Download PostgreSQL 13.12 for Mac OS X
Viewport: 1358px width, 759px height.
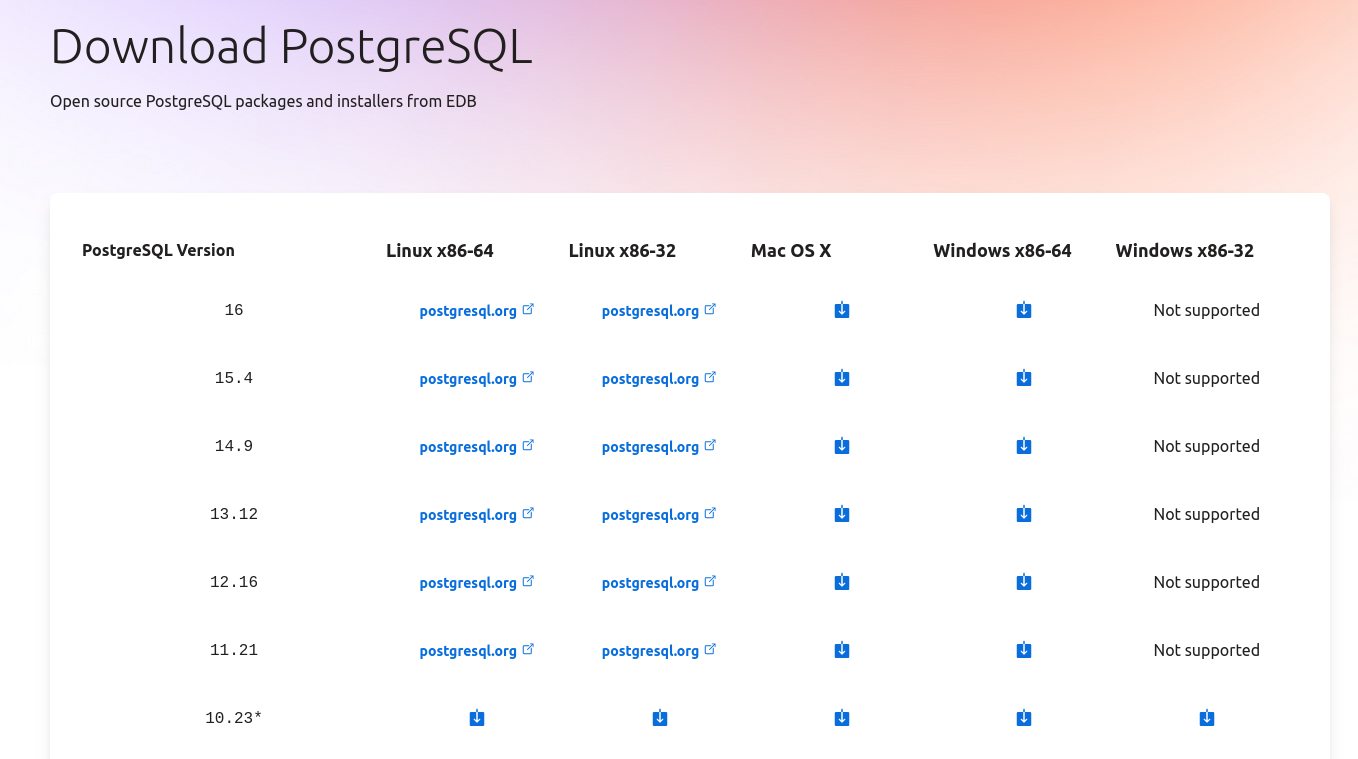(842, 514)
